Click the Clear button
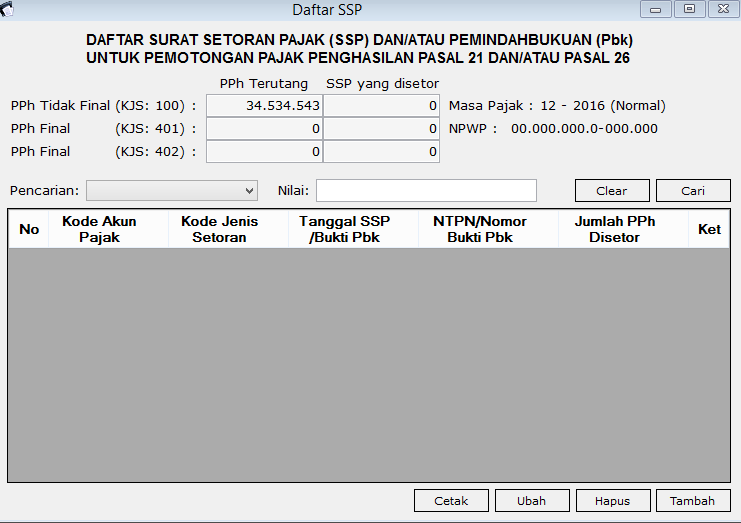Image resolution: width=741 pixels, height=523 pixels. pyautogui.click(x=612, y=191)
